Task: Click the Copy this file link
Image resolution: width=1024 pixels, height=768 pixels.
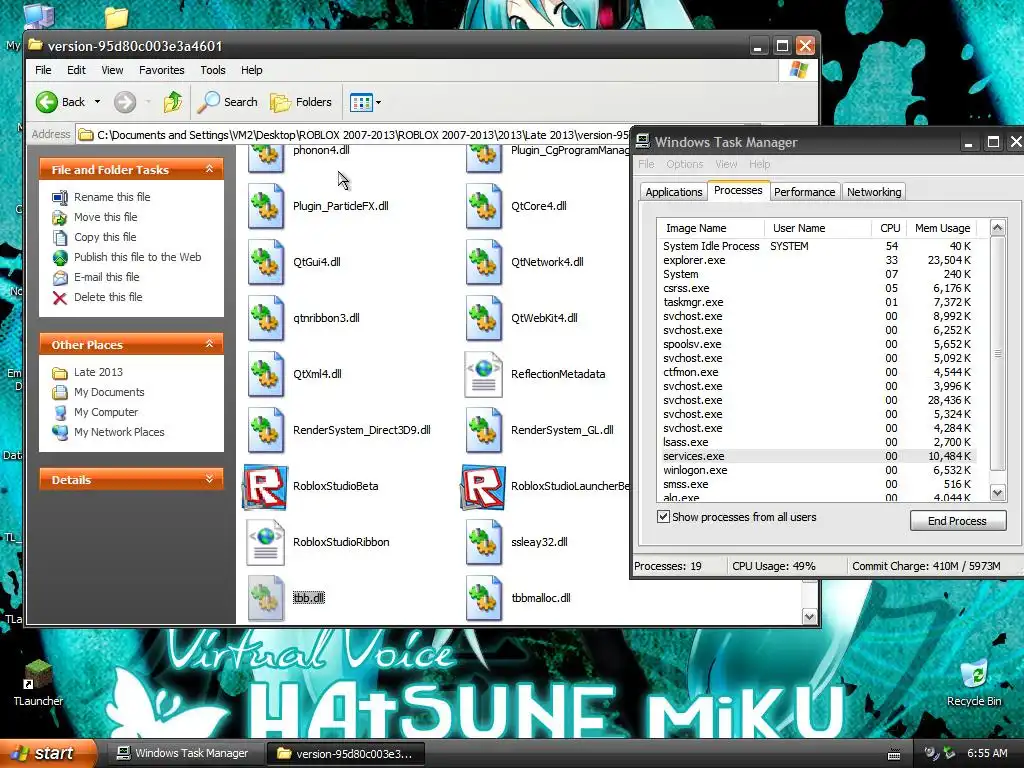Action: (104, 237)
